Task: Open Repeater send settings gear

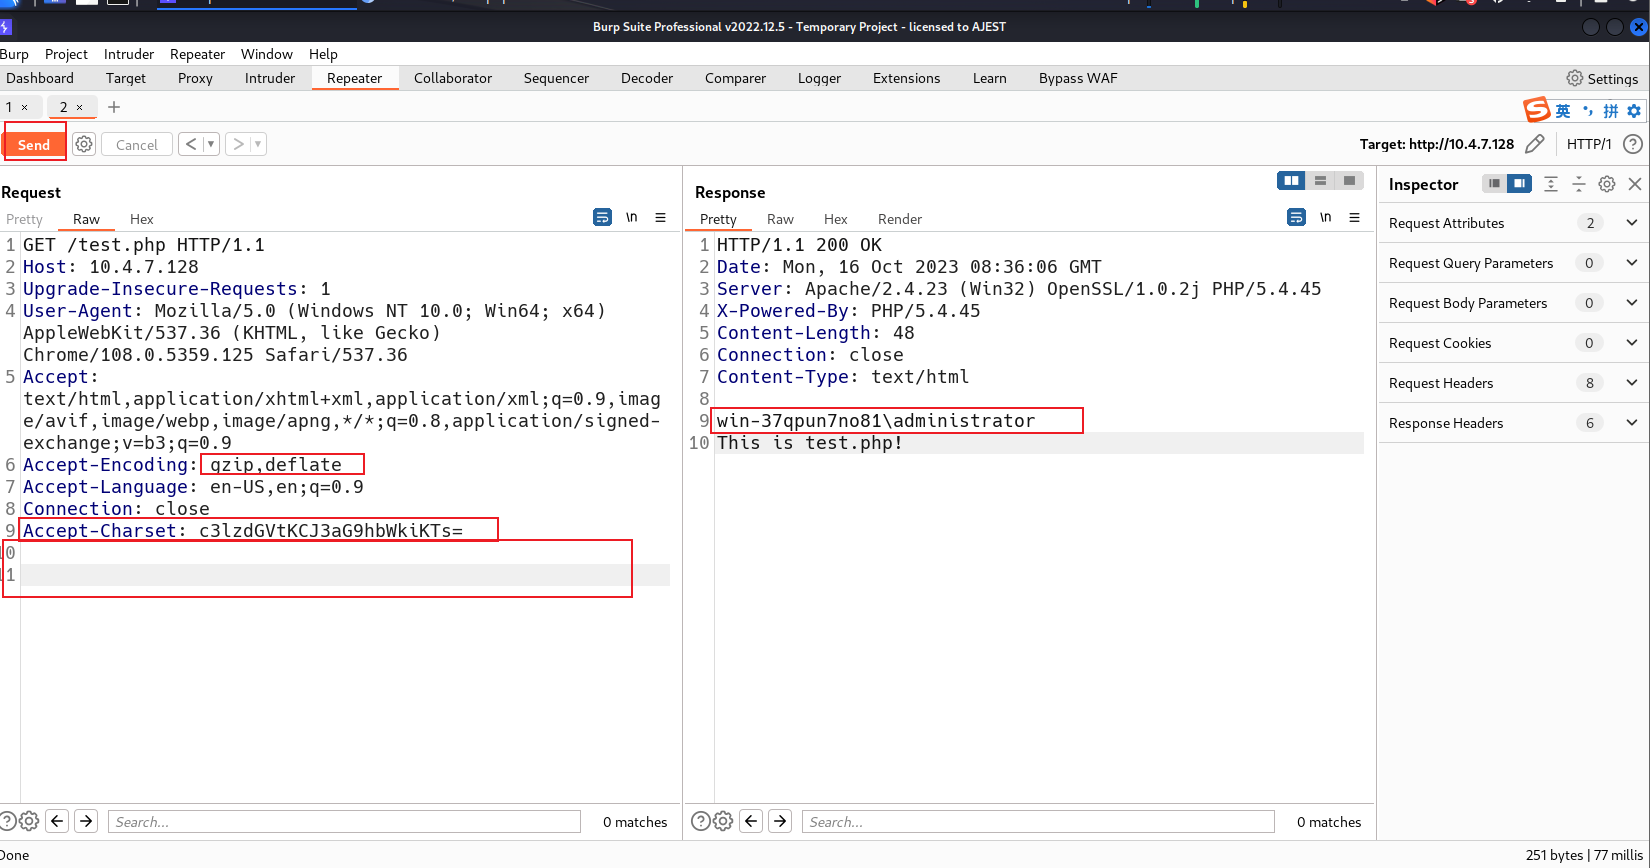Action: [84, 144]
